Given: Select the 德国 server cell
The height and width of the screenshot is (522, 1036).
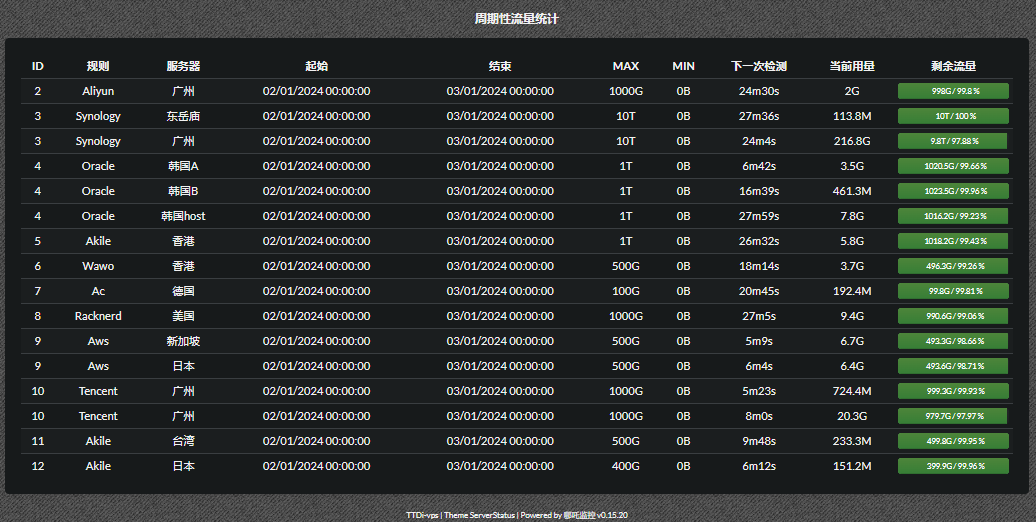Looking at the screenshot, I should click(183, 291).
